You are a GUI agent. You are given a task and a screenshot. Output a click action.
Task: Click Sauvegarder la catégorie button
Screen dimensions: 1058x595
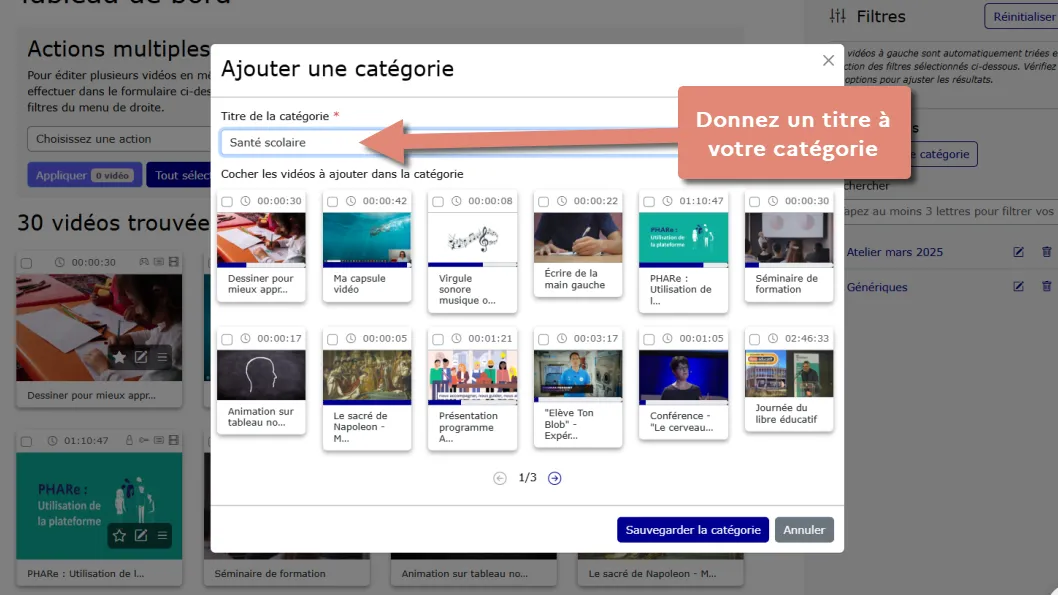point(693,530)
